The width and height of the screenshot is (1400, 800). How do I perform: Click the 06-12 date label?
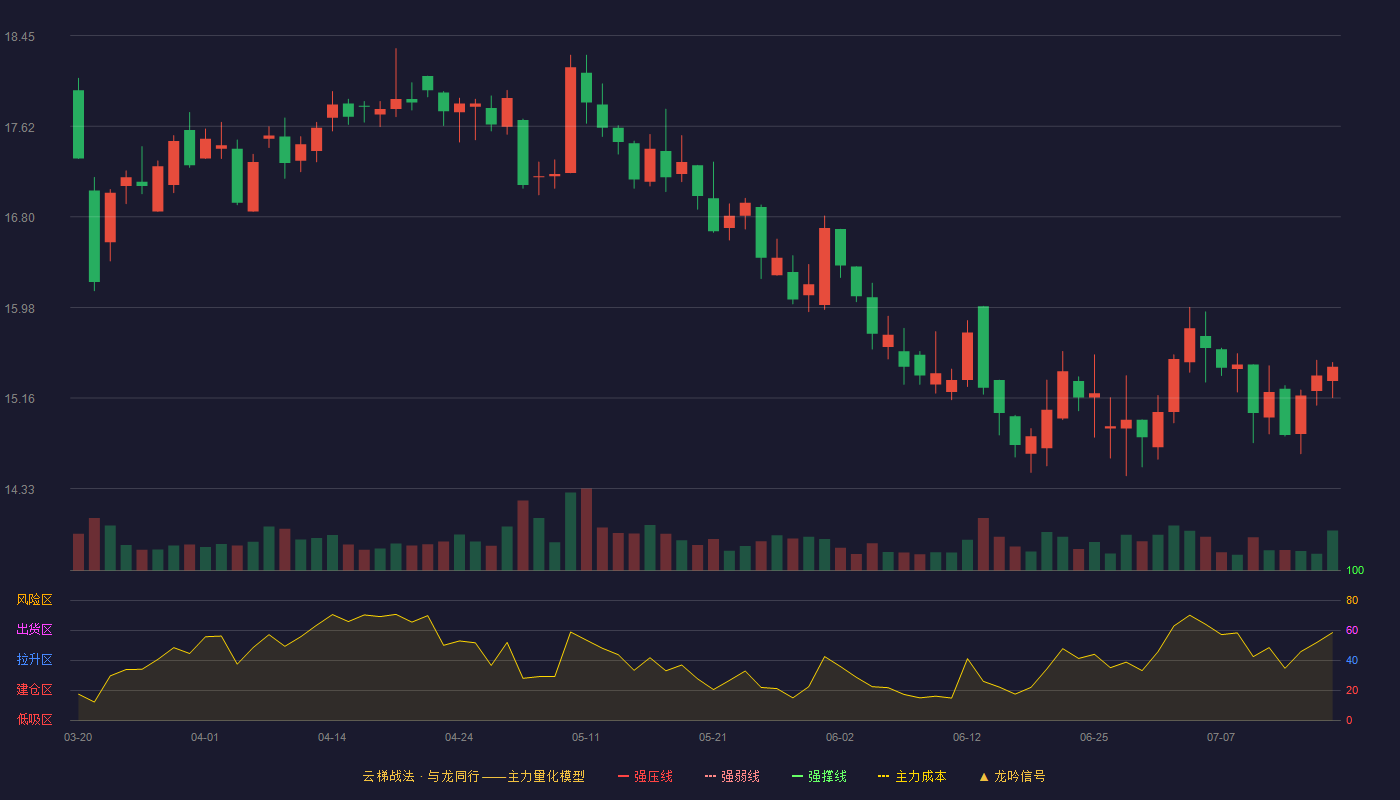pyautogui.click(x=967, y=737)
